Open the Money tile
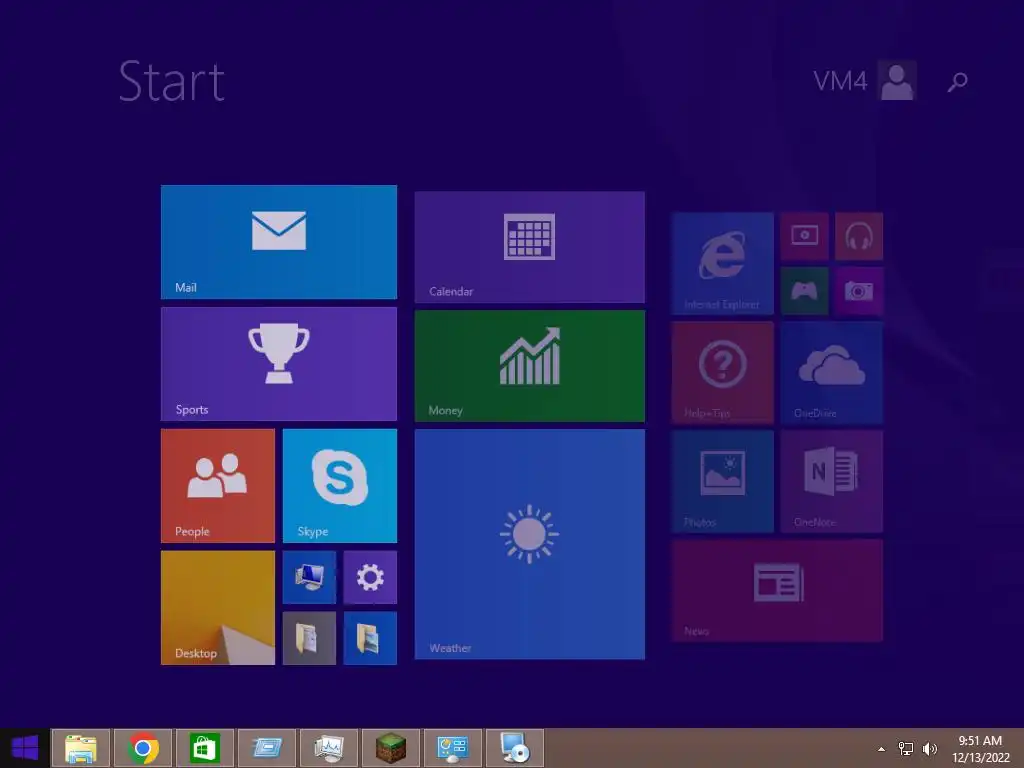Image resolution: width=1024 pixels, height=768 pixels. pos(530,366)
